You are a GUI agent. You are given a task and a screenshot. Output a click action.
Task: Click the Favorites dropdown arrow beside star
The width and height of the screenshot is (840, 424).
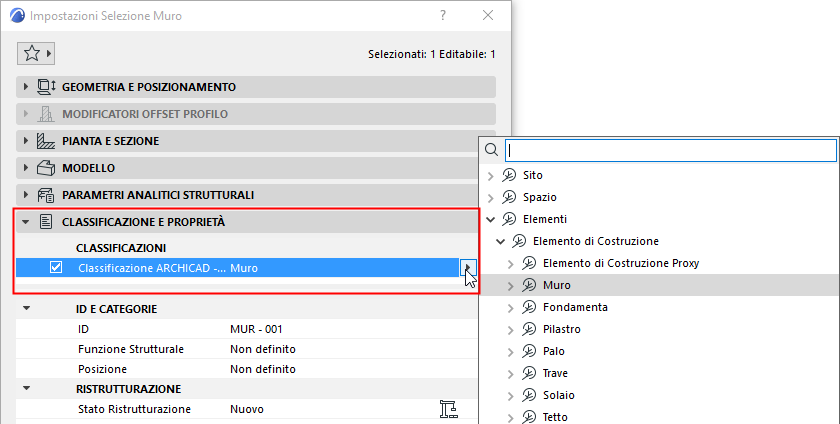(x=49, y=54)
